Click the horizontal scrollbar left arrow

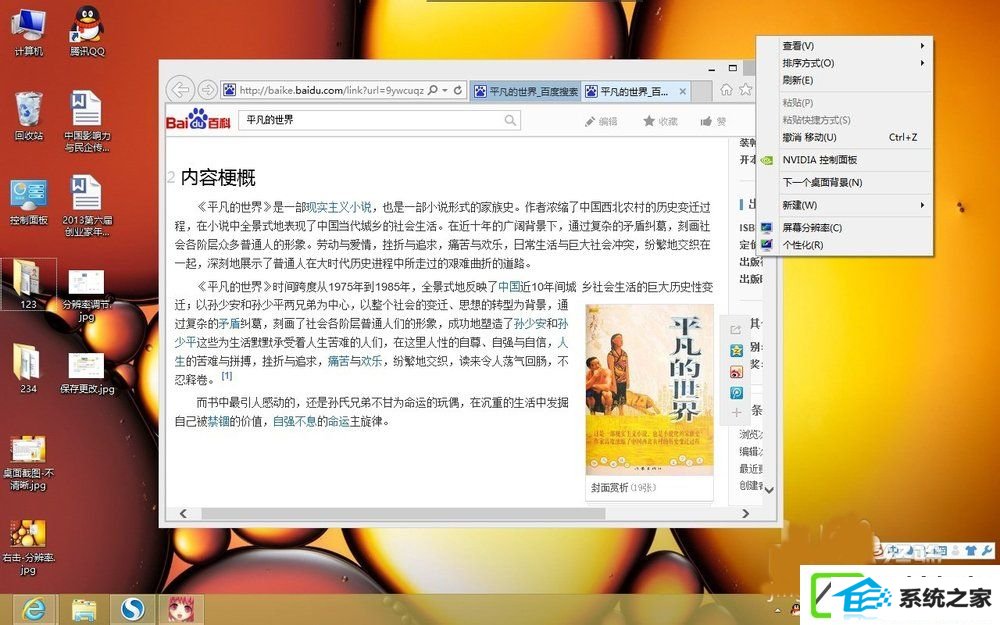click(x=183, y=513)
